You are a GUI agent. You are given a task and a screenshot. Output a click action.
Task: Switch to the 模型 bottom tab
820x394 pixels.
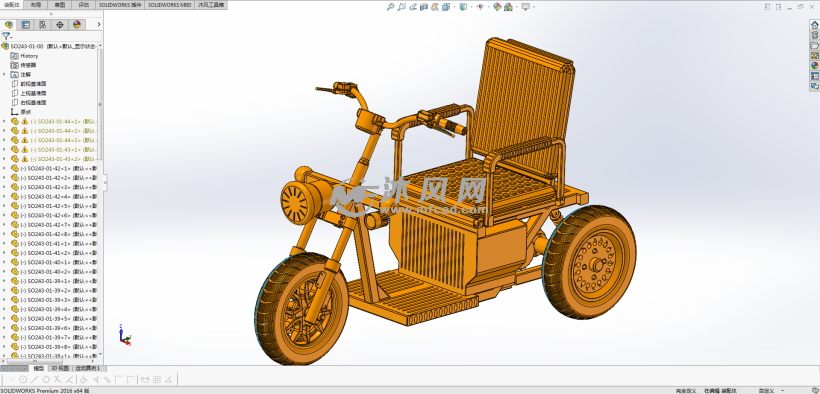pos(38,368)
